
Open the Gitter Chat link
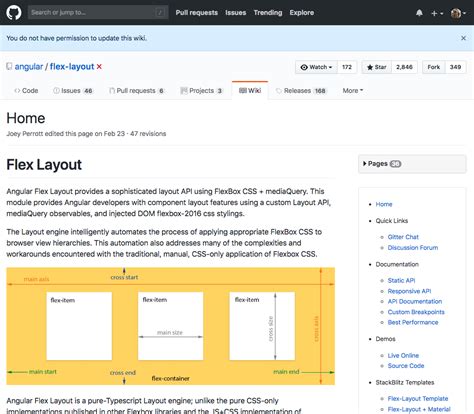pyautogui.click(x=403, y=237)
